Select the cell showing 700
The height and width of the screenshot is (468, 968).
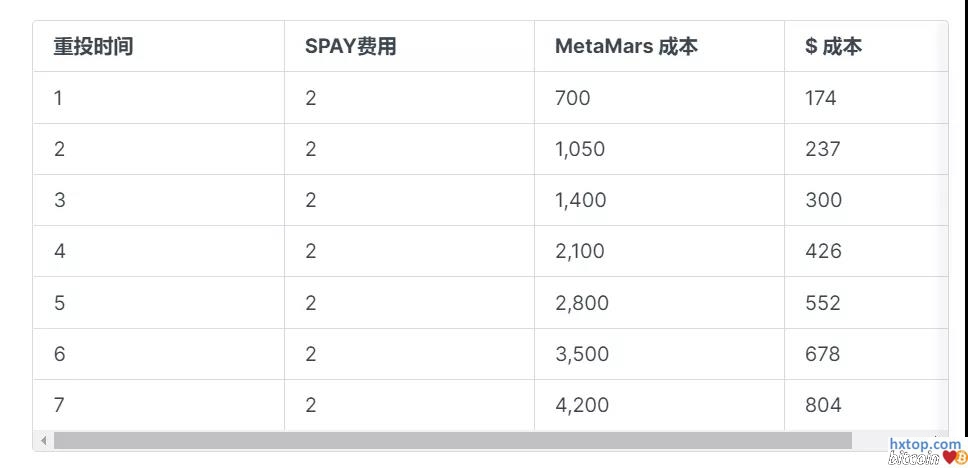coord(573,98)
